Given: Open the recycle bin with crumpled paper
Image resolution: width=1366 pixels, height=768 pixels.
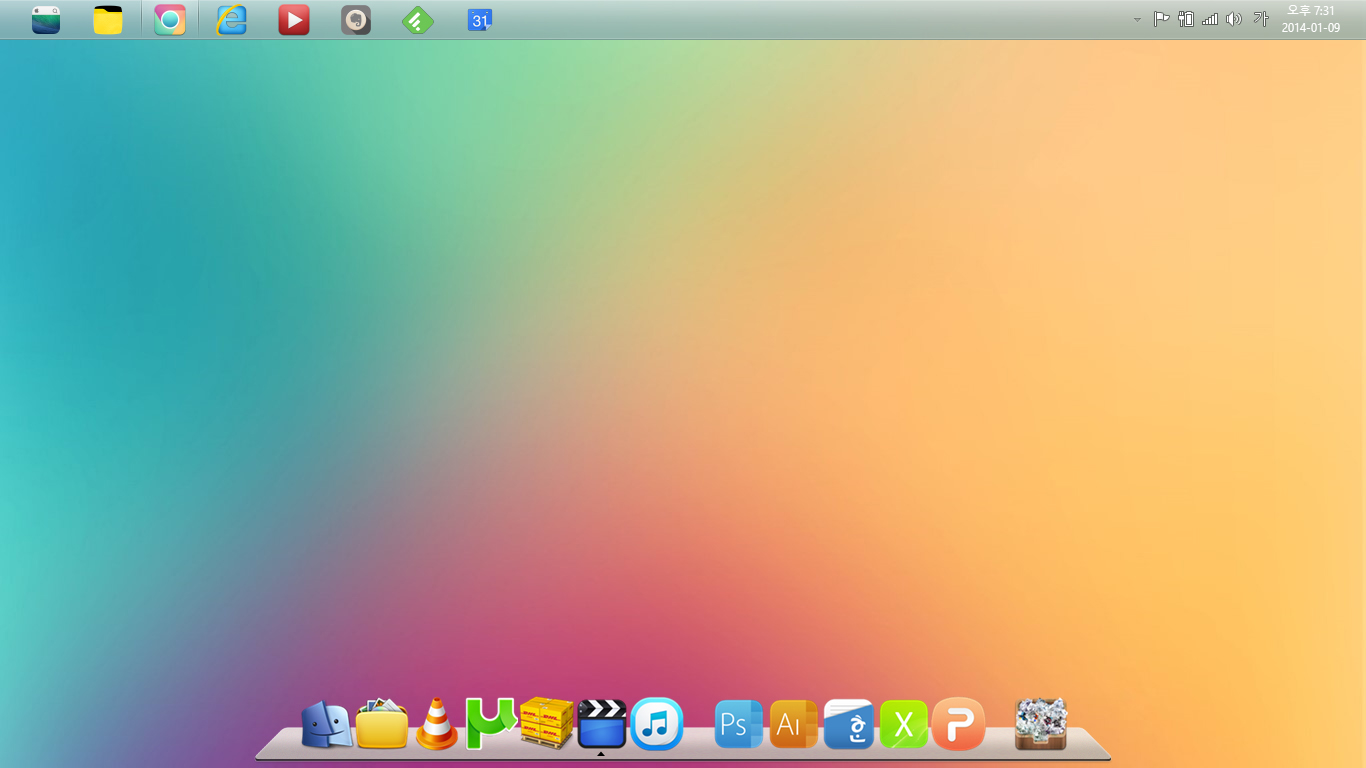Looking at the screenshot, I should [1041, 724].
